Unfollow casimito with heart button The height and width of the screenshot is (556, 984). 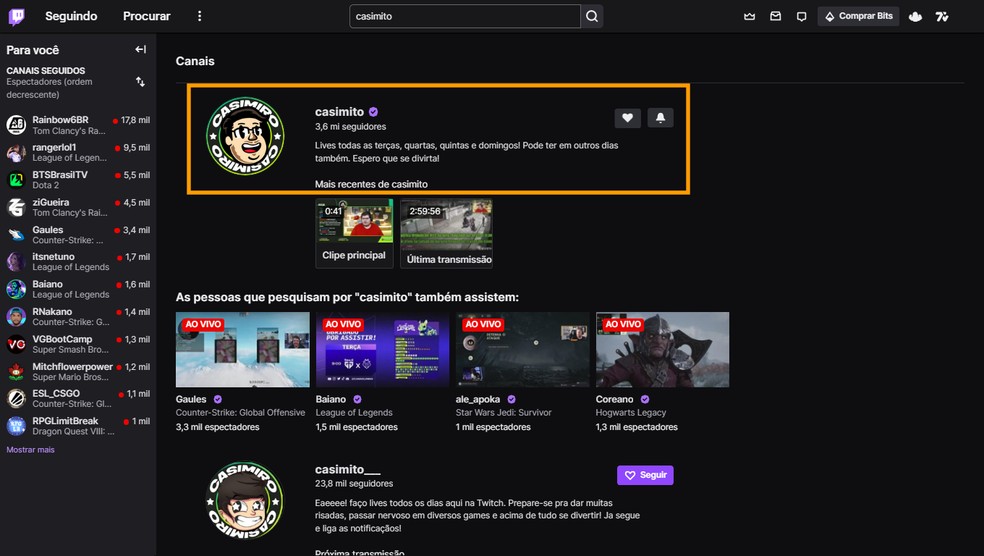628,117
